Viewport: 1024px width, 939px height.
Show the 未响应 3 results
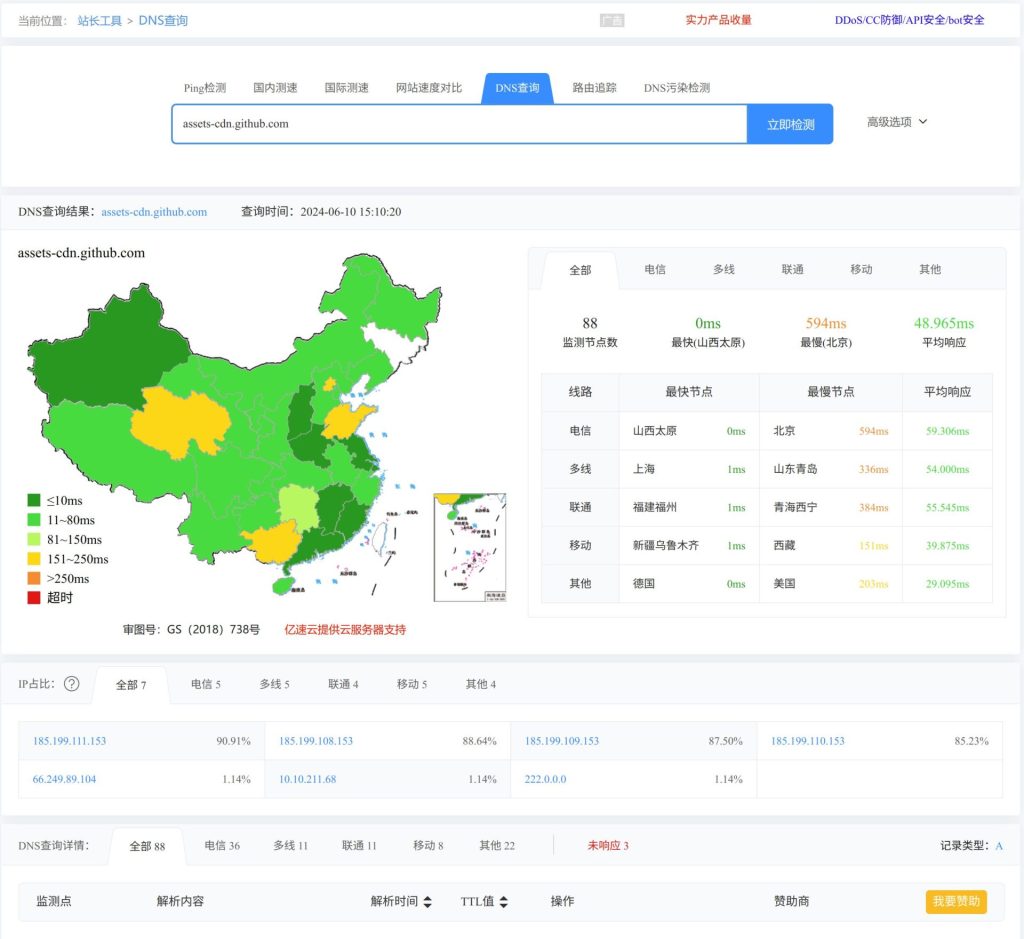tap(608, 846)
